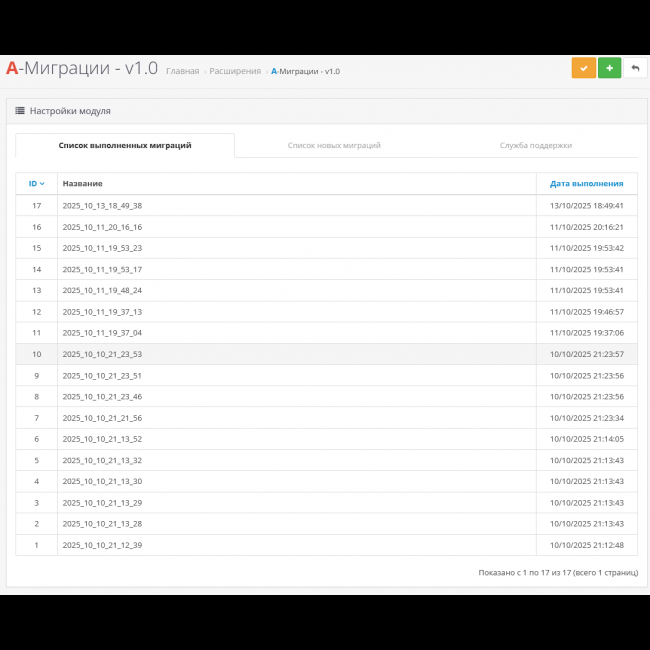Screen dimensions: 650x650
Task: Select migration row 2025_10_13_18_49_38
Action: click(102, 206)
